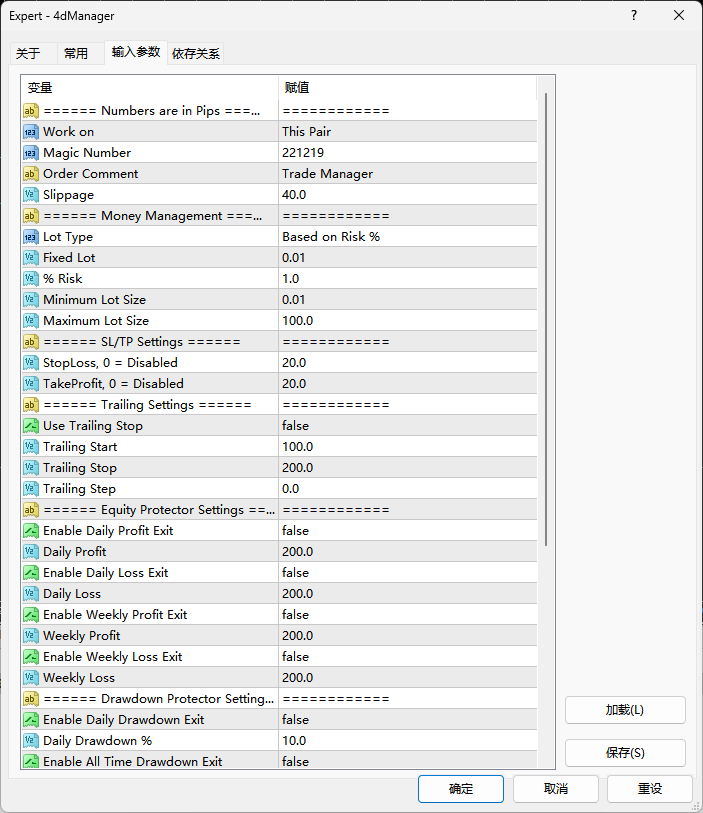
Task: Click the boolean icon for Enable Daily Loss Exit
Action: 31,573
